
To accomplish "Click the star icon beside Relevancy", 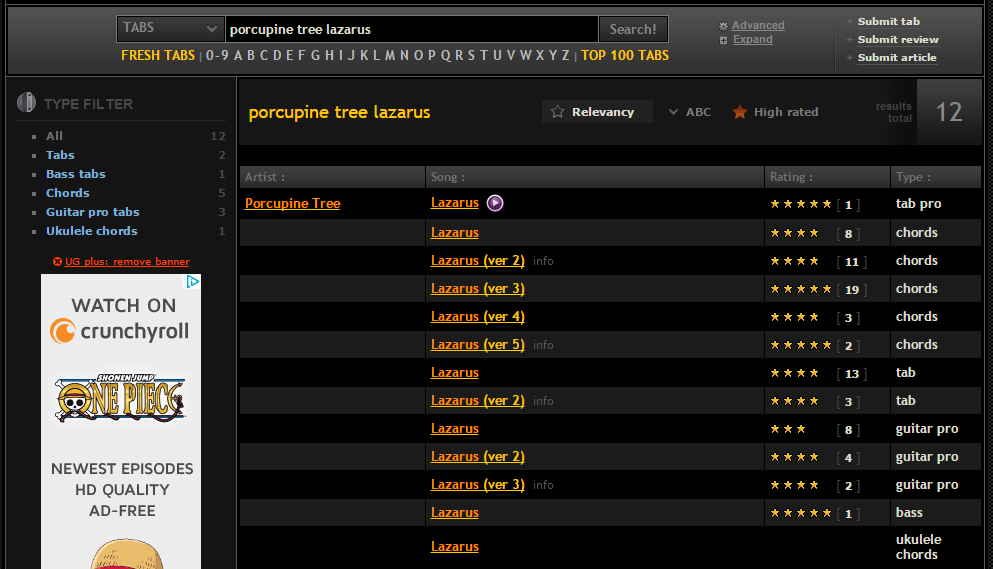I will click(x=557, y=112).
